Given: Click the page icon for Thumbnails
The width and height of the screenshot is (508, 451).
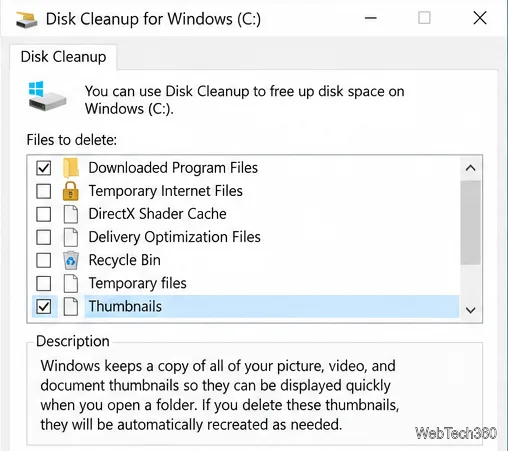Looking at the screenshot, I should [x=71, y=306].
